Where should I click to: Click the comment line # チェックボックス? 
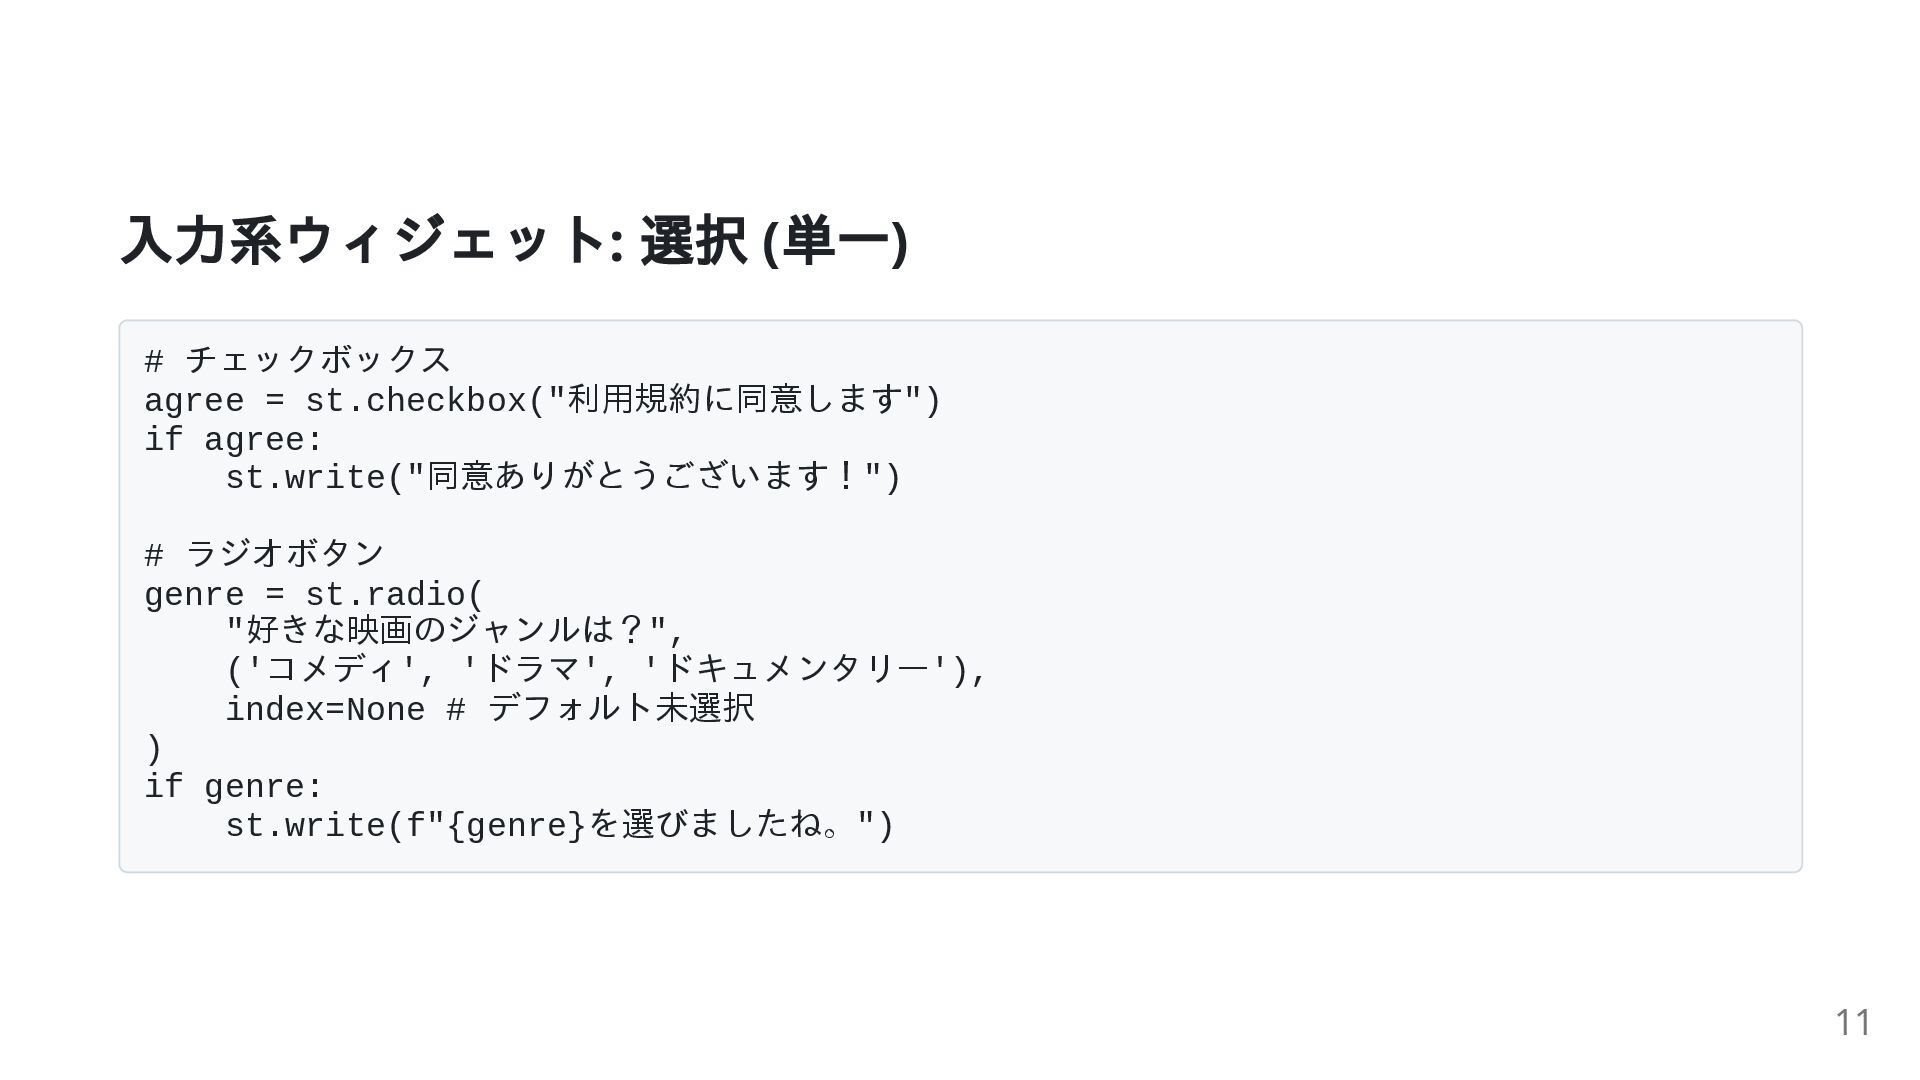point(298,360)
